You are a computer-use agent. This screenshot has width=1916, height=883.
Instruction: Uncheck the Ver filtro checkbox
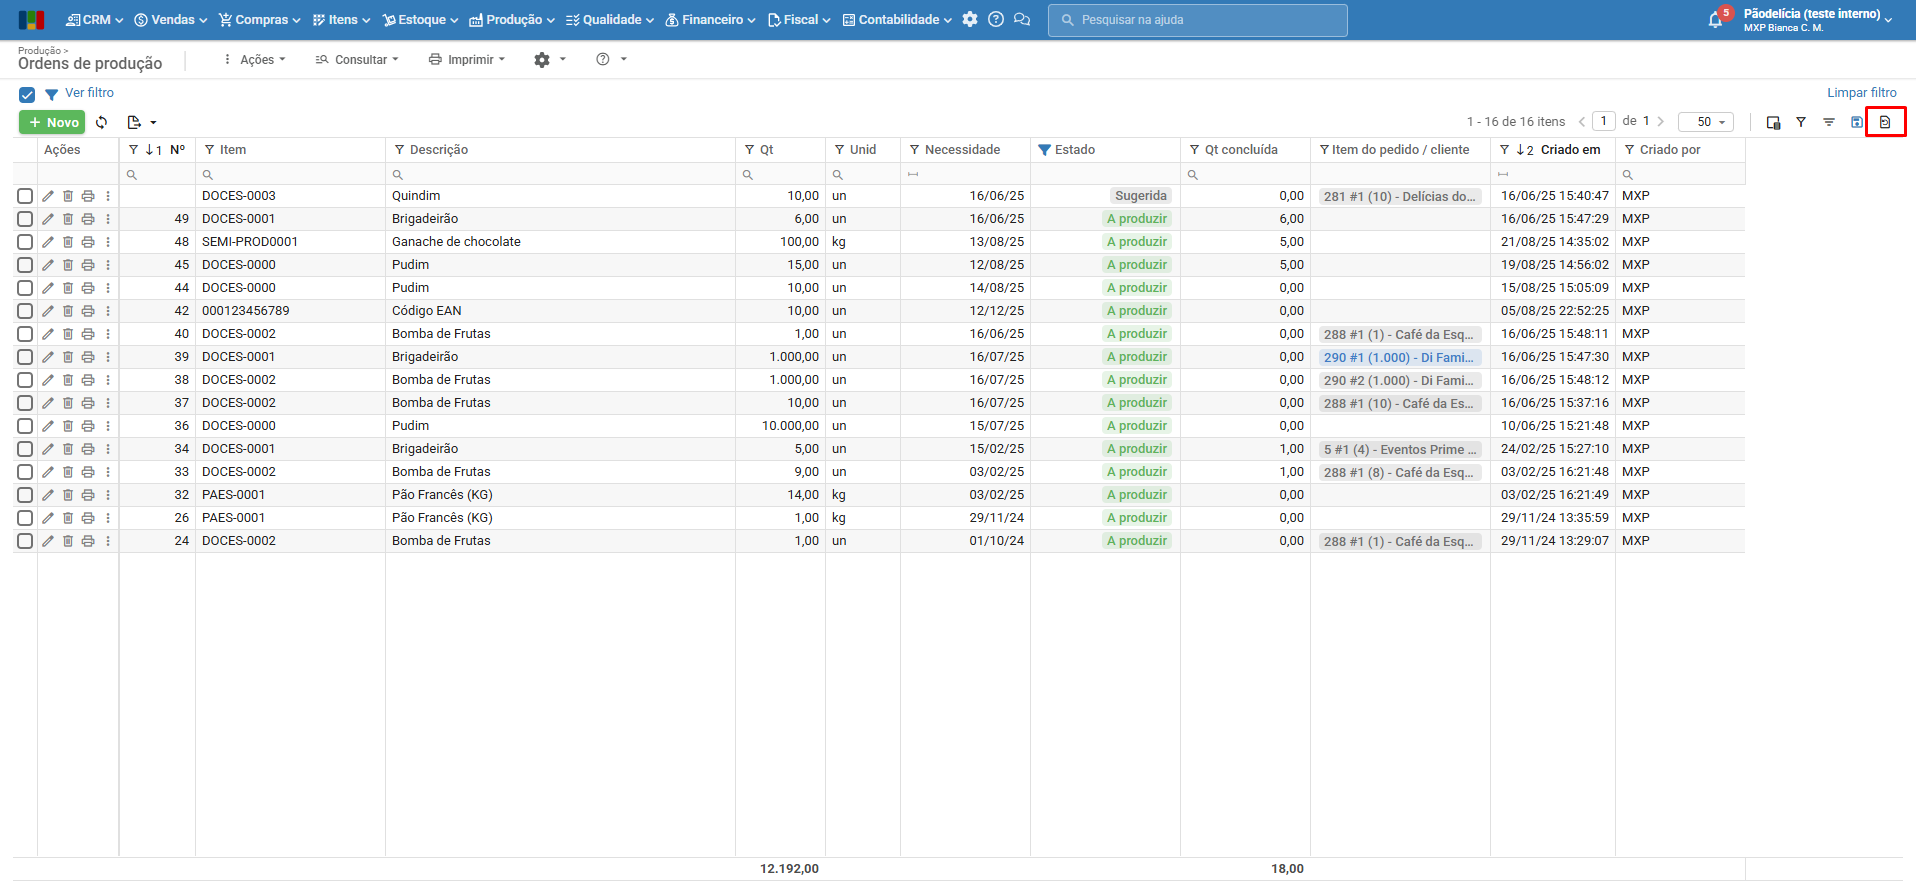(x=27, y=95)
